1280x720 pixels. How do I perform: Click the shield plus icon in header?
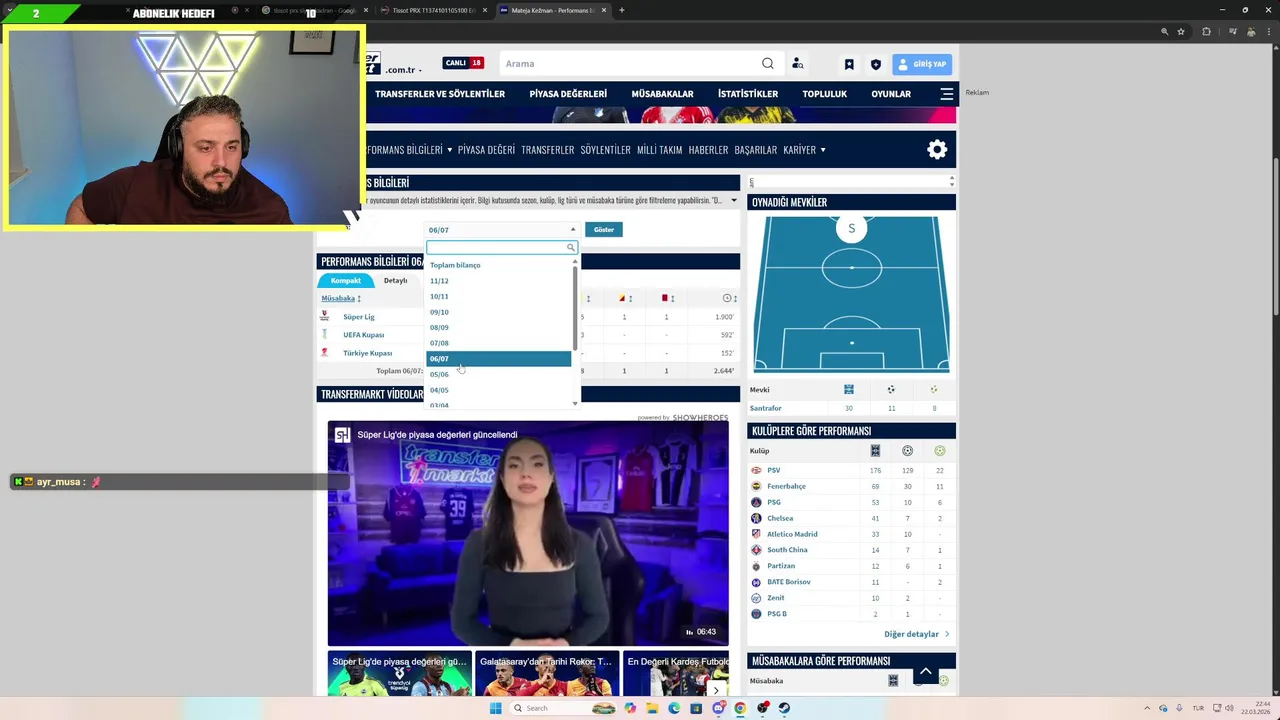tap(876, 64)
